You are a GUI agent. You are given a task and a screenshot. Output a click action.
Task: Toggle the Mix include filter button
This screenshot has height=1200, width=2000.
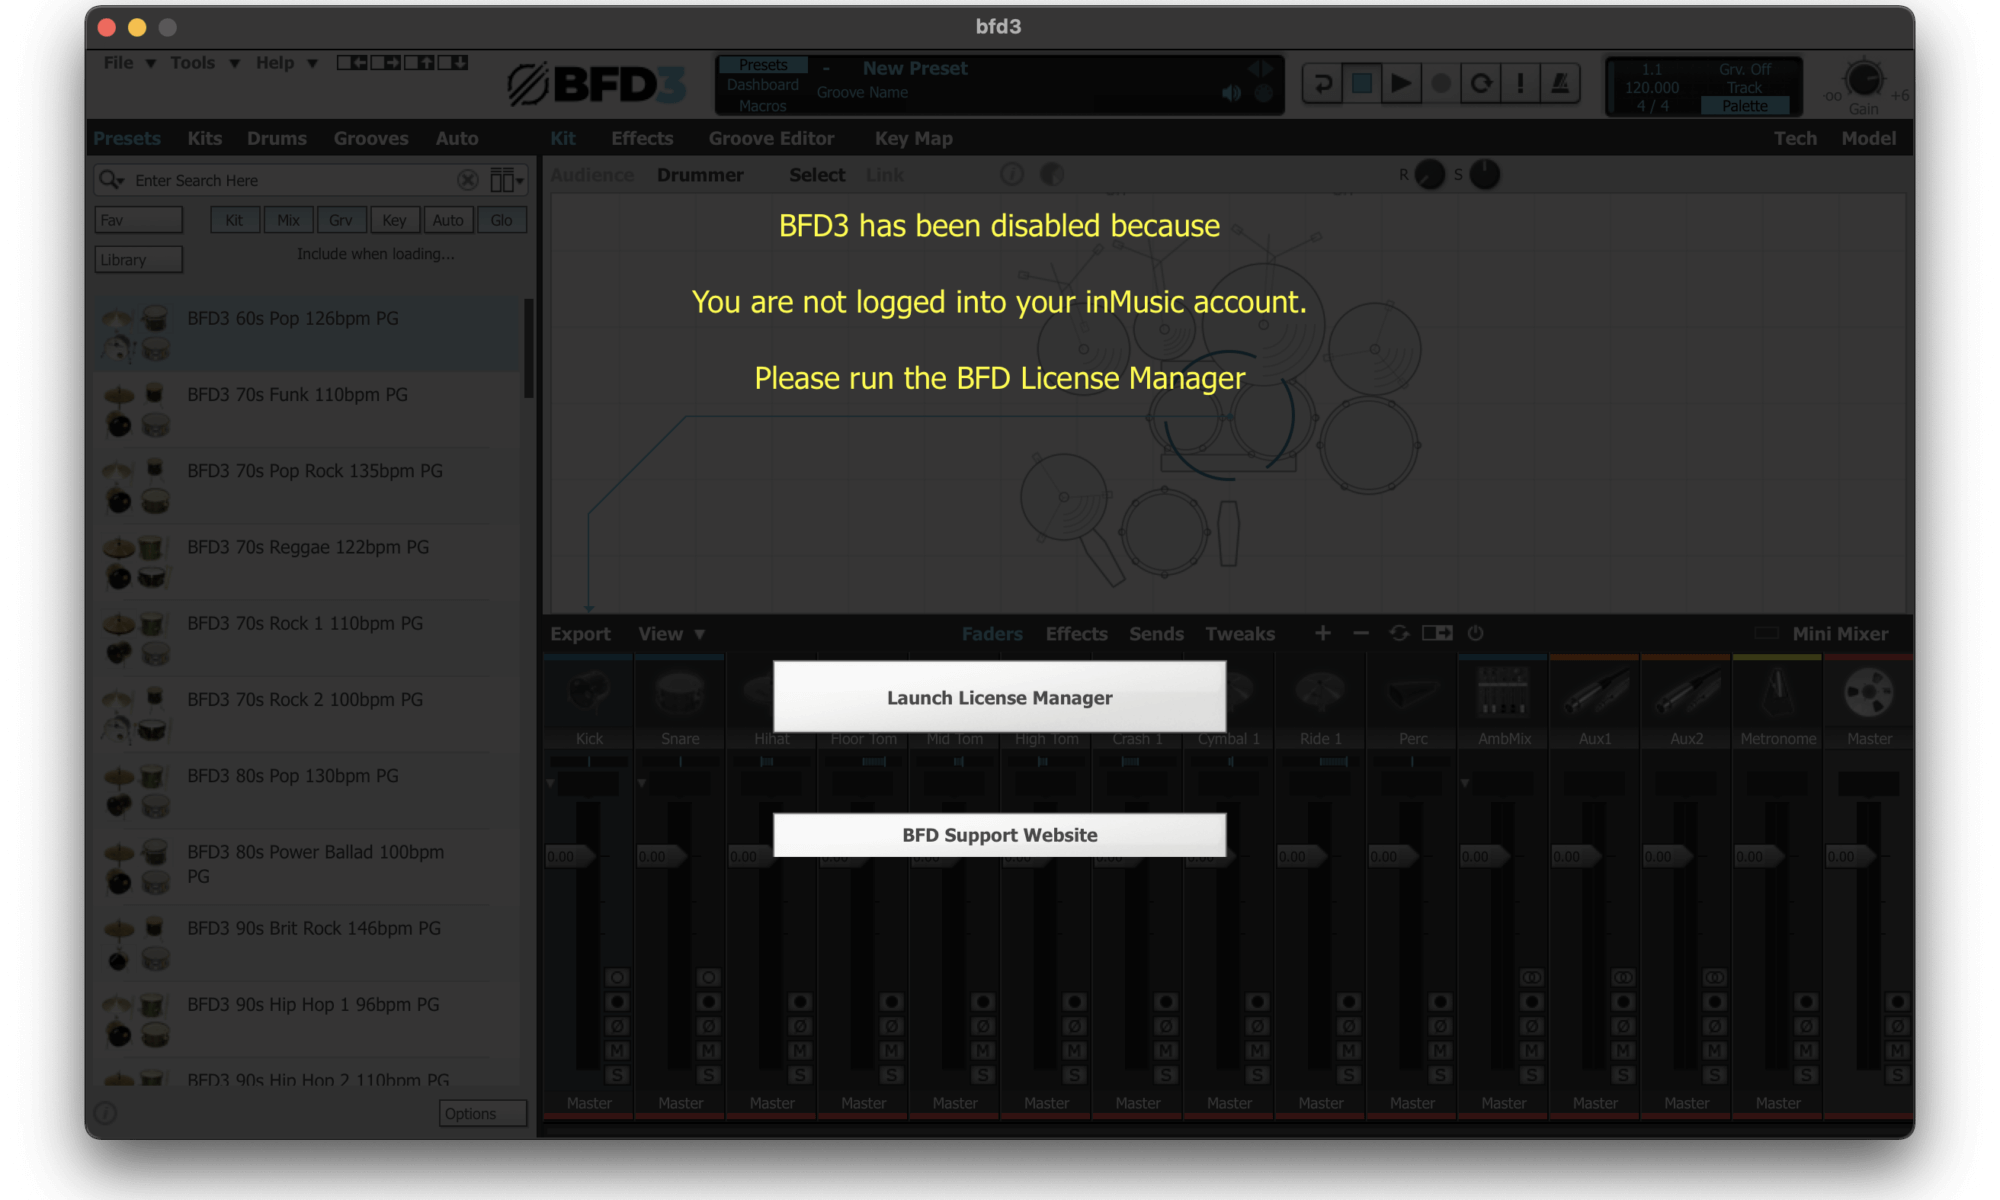tap(288, 220)
